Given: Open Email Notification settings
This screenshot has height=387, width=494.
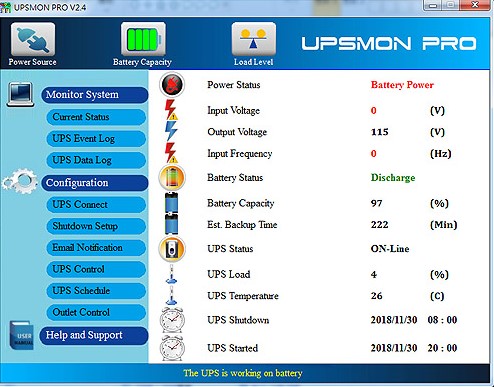Looking at the screenshot, I should 96,248.
